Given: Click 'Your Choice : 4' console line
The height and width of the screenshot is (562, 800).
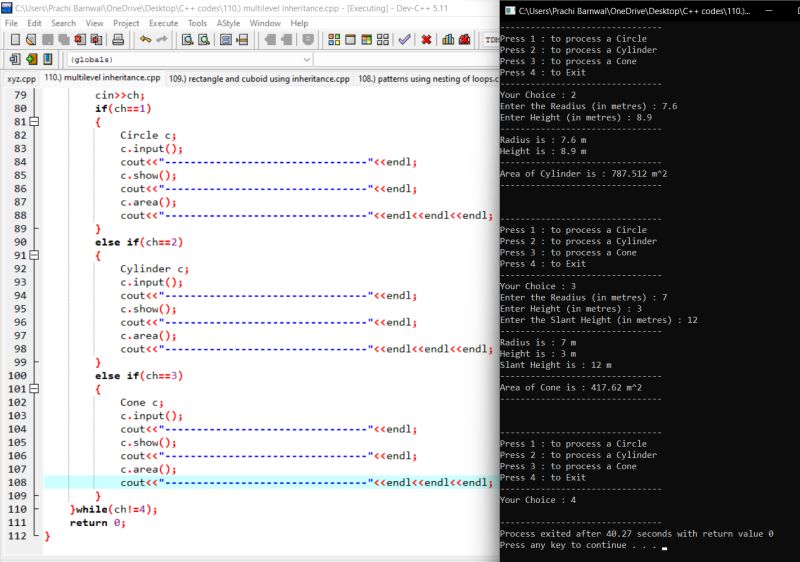Looking at the screenshot, I should [x=538, y=500].
